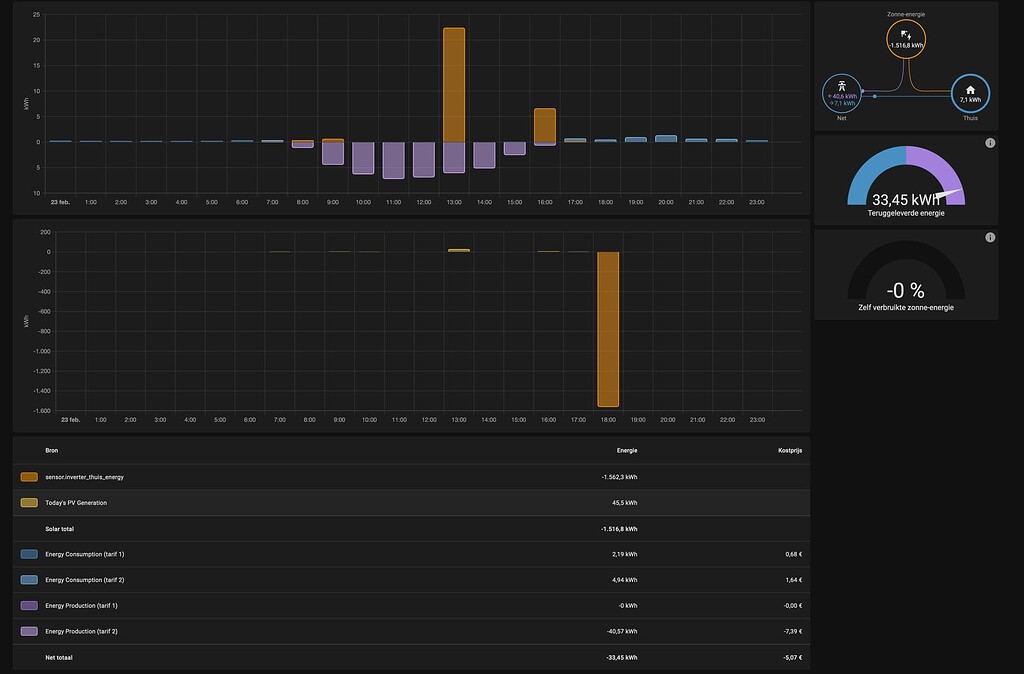This screenshot has height=674, width=1024.
Task: Click the 33,45 kWh gauge value
Action: pos(905,199)
